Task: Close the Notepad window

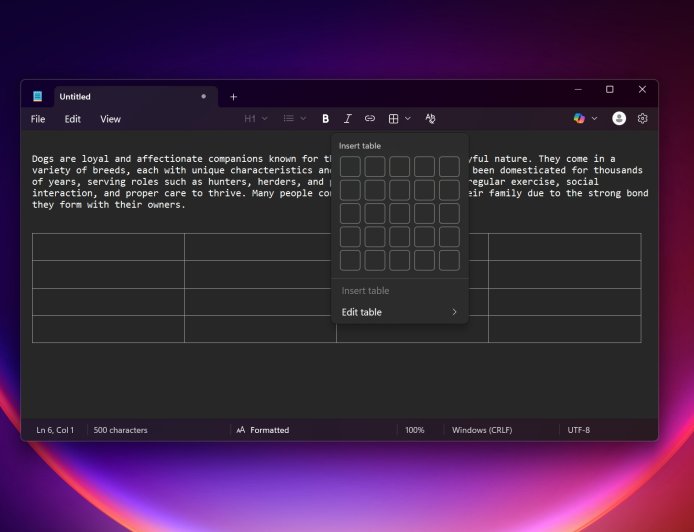Action: tap(642, 89)
